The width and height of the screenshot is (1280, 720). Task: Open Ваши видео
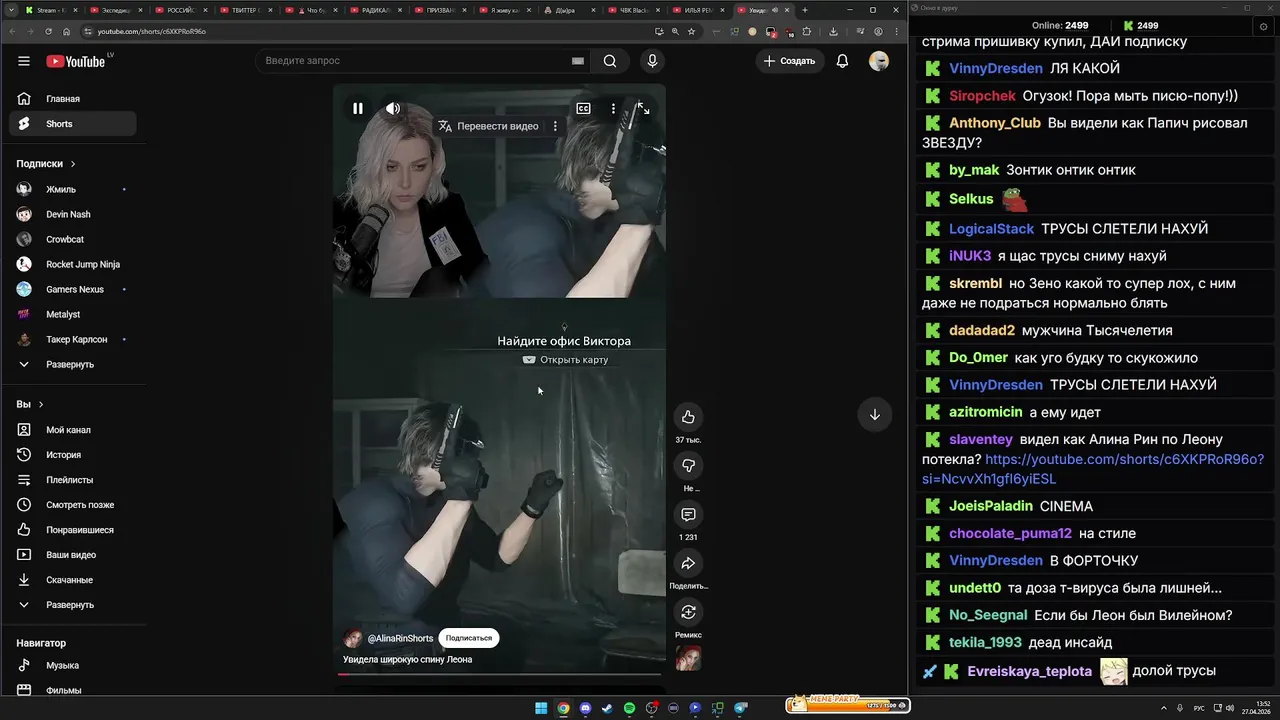[x=73, y=555]
